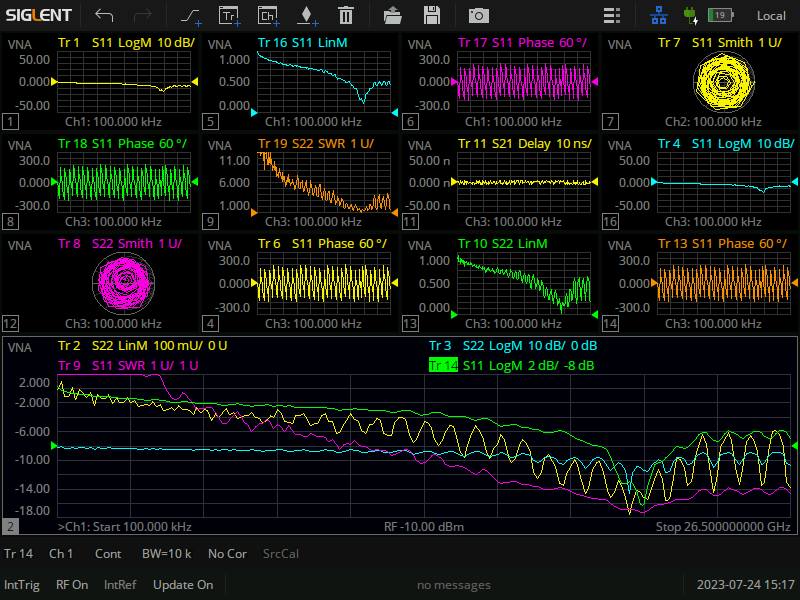Viewport: 800px width, 600px height.
Task: Click the network connection status icon
Action: click(x=659, y=15)
